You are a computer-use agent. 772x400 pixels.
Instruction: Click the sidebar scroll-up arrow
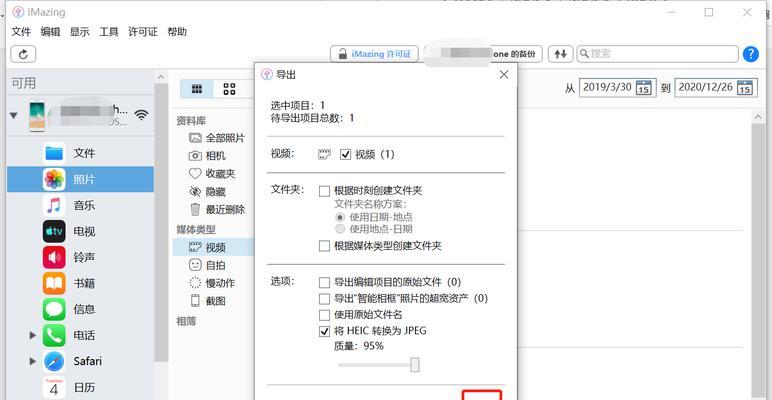(161, 77)
